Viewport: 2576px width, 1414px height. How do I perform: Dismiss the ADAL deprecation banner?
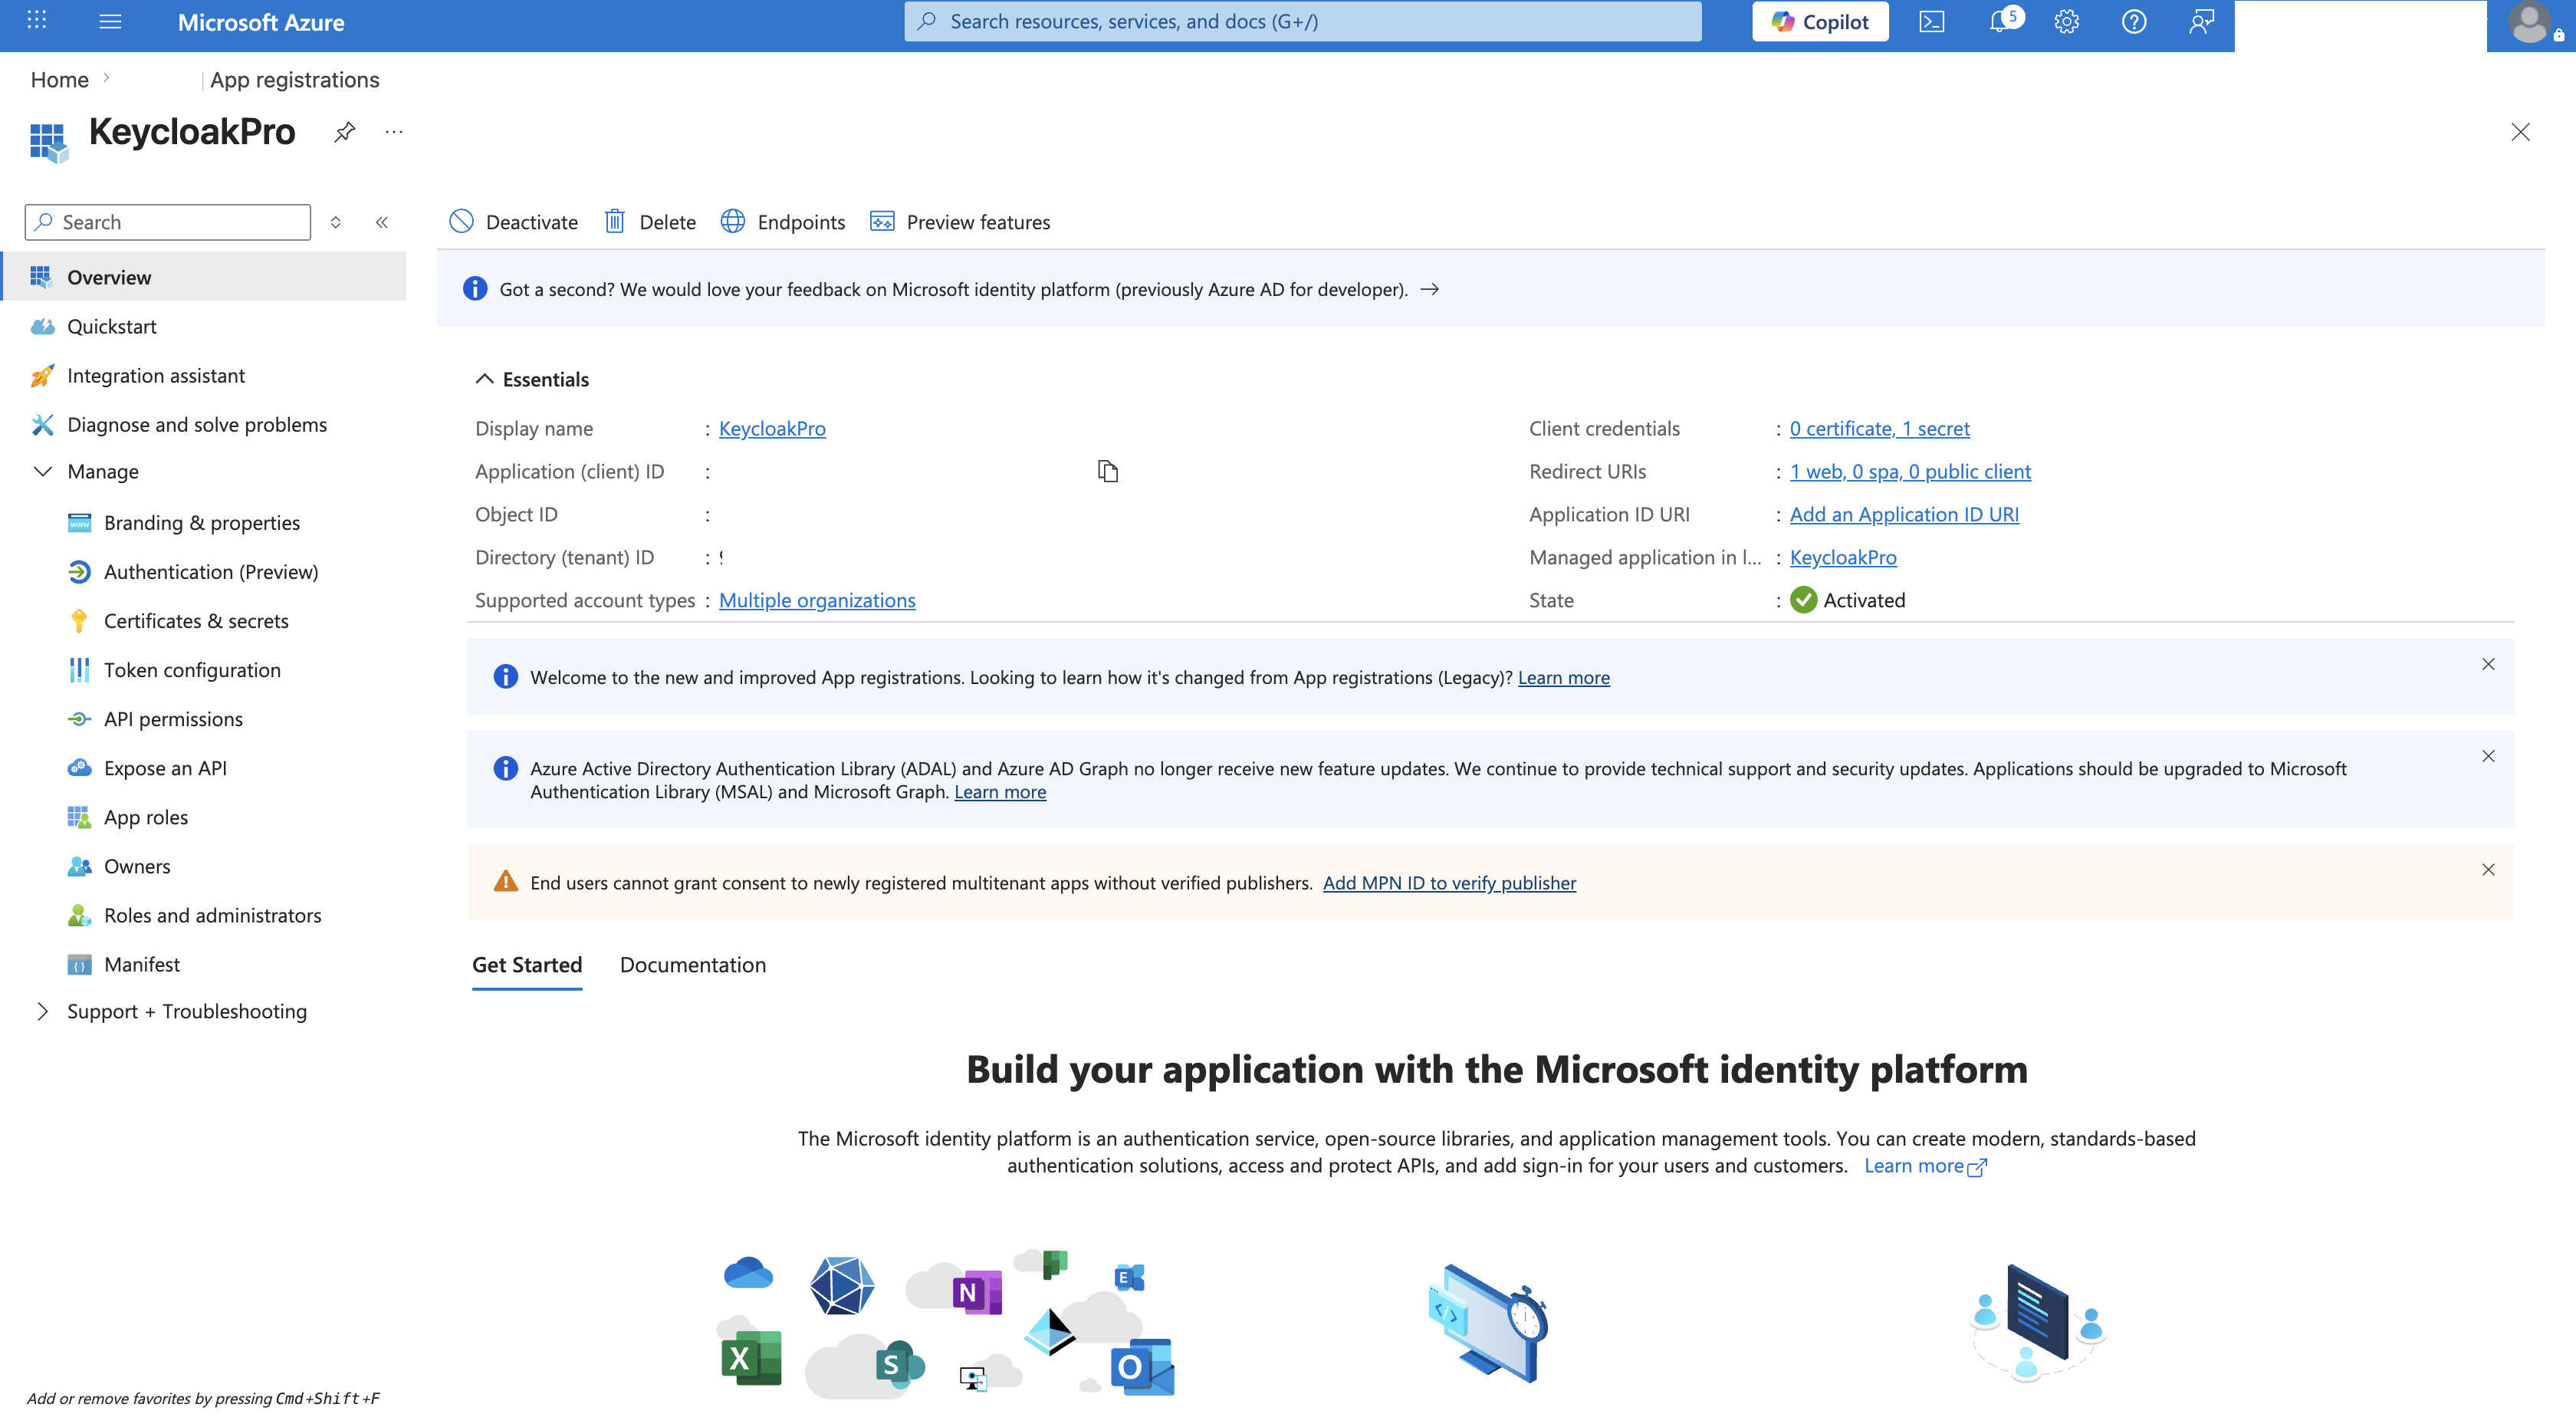(2488, 756)
